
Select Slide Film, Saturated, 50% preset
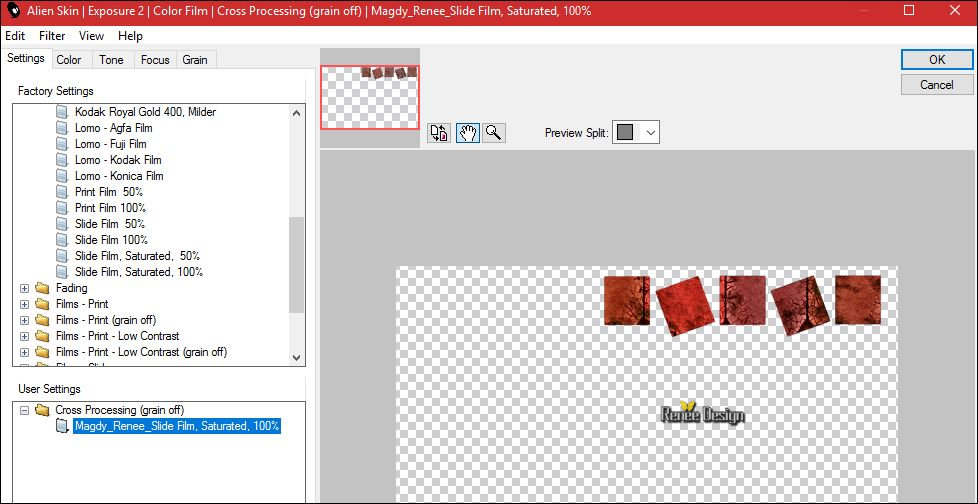[137, 256]
